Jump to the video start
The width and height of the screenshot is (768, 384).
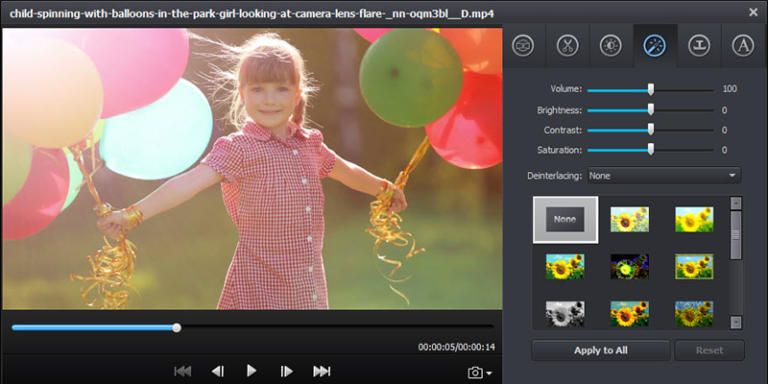pos(183,371)
